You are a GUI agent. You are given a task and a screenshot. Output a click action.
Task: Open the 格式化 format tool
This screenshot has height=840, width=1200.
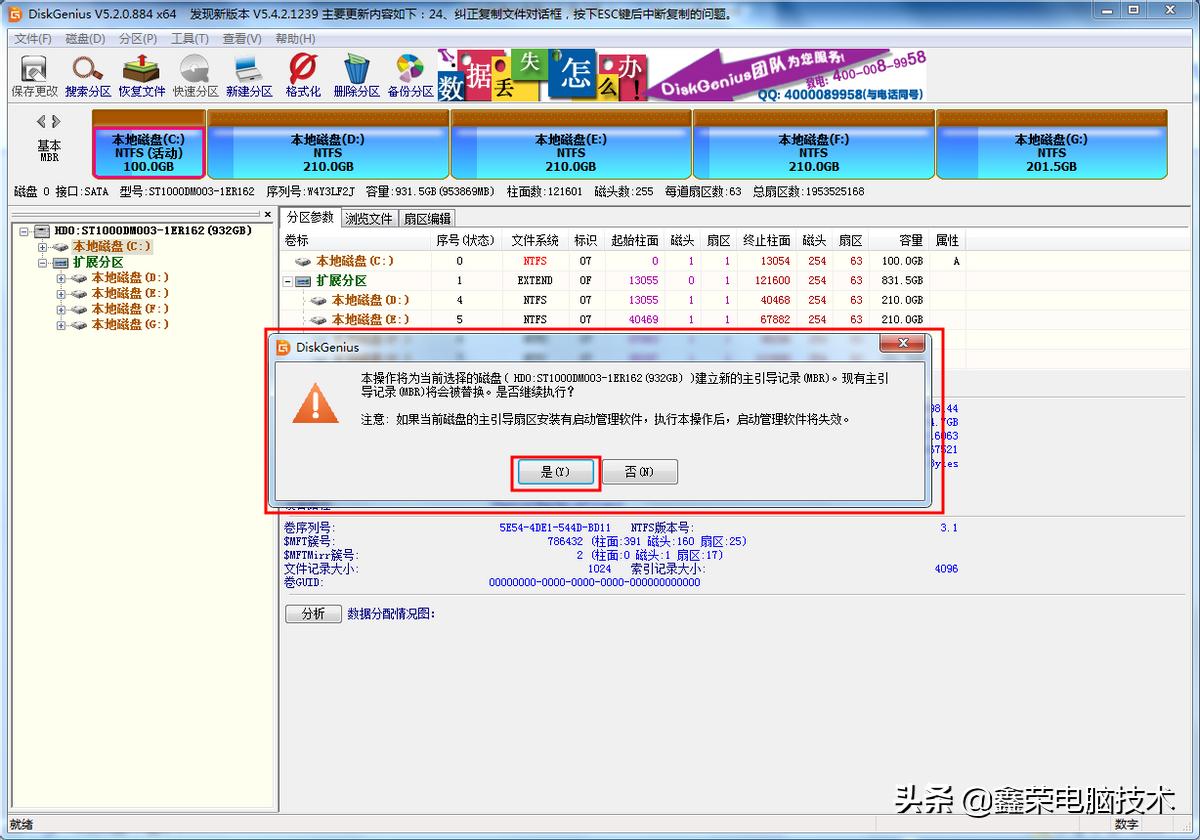302,74
